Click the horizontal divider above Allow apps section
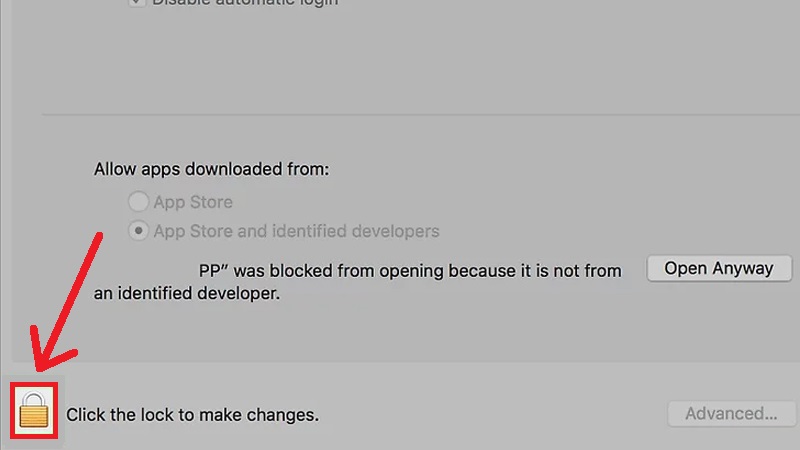800x450 pixels. tap(421, 115)
